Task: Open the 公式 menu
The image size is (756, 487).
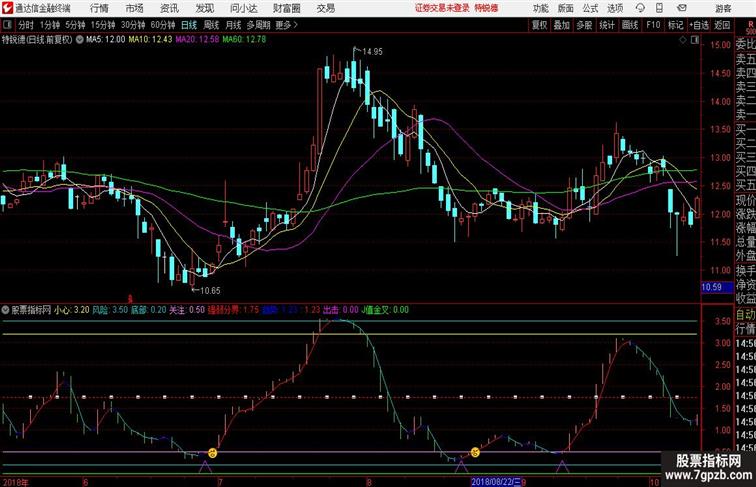Action: (x=590, y=9)
